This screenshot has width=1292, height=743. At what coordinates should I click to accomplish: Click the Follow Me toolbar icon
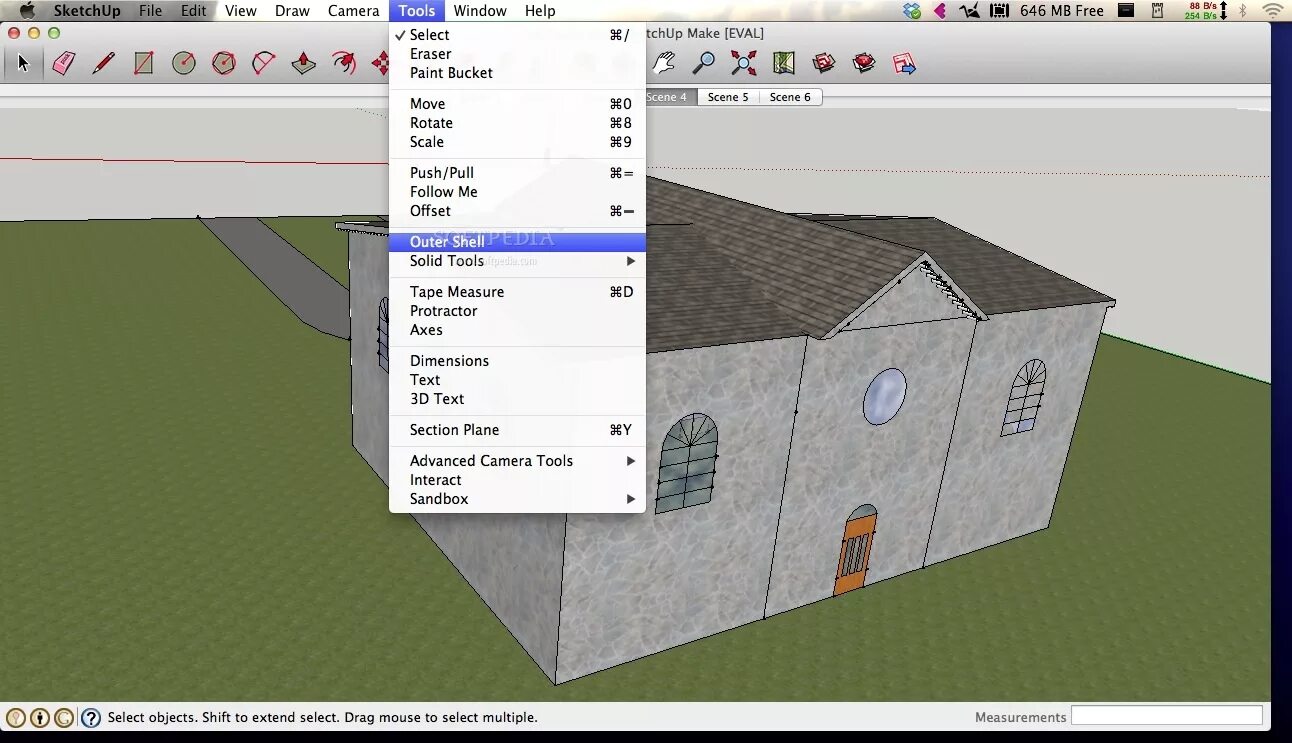(x=343, y=64)
